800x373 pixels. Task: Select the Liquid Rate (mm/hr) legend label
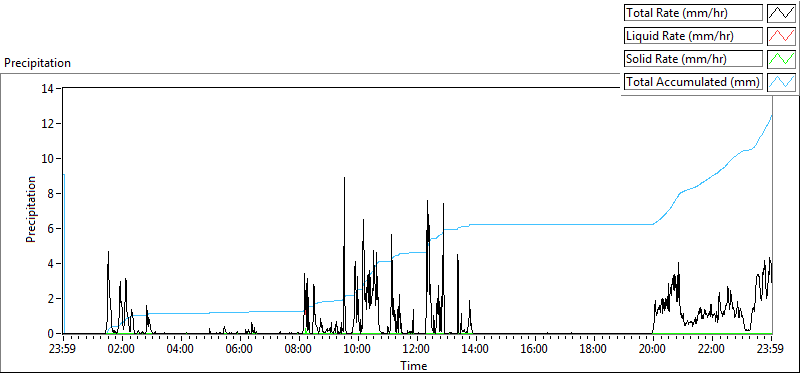pos(693,36)
